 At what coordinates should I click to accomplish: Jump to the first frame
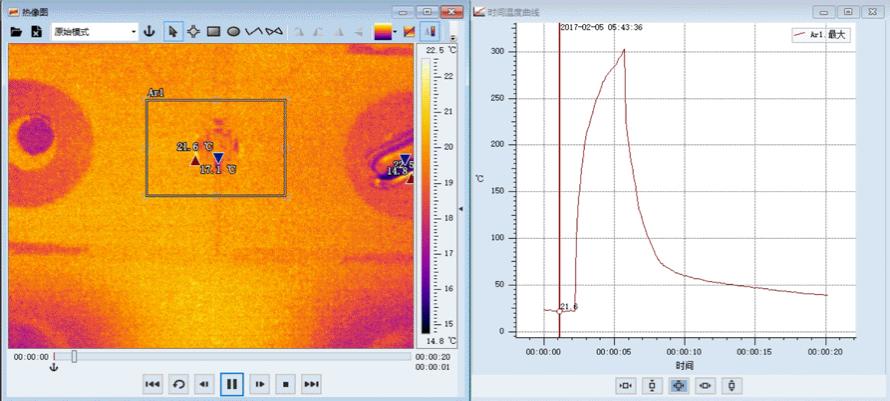click(152, 385)
